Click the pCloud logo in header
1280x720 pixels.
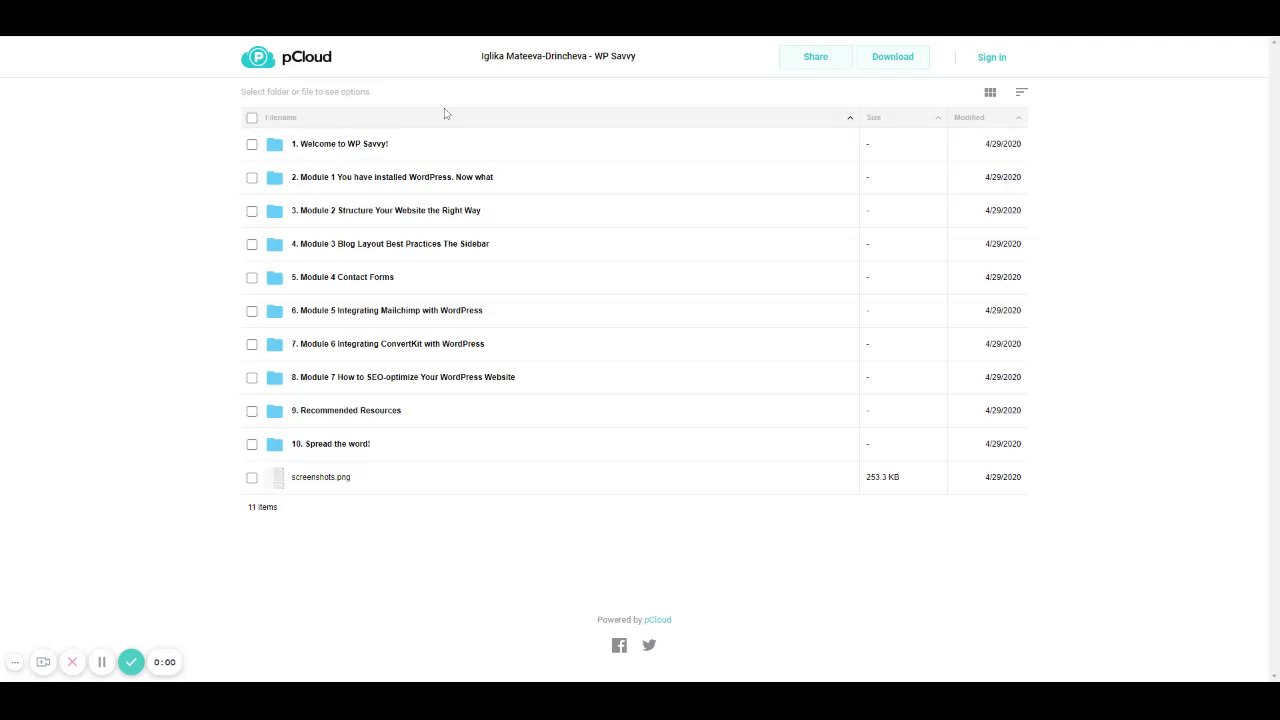click(x=286, y=57)
